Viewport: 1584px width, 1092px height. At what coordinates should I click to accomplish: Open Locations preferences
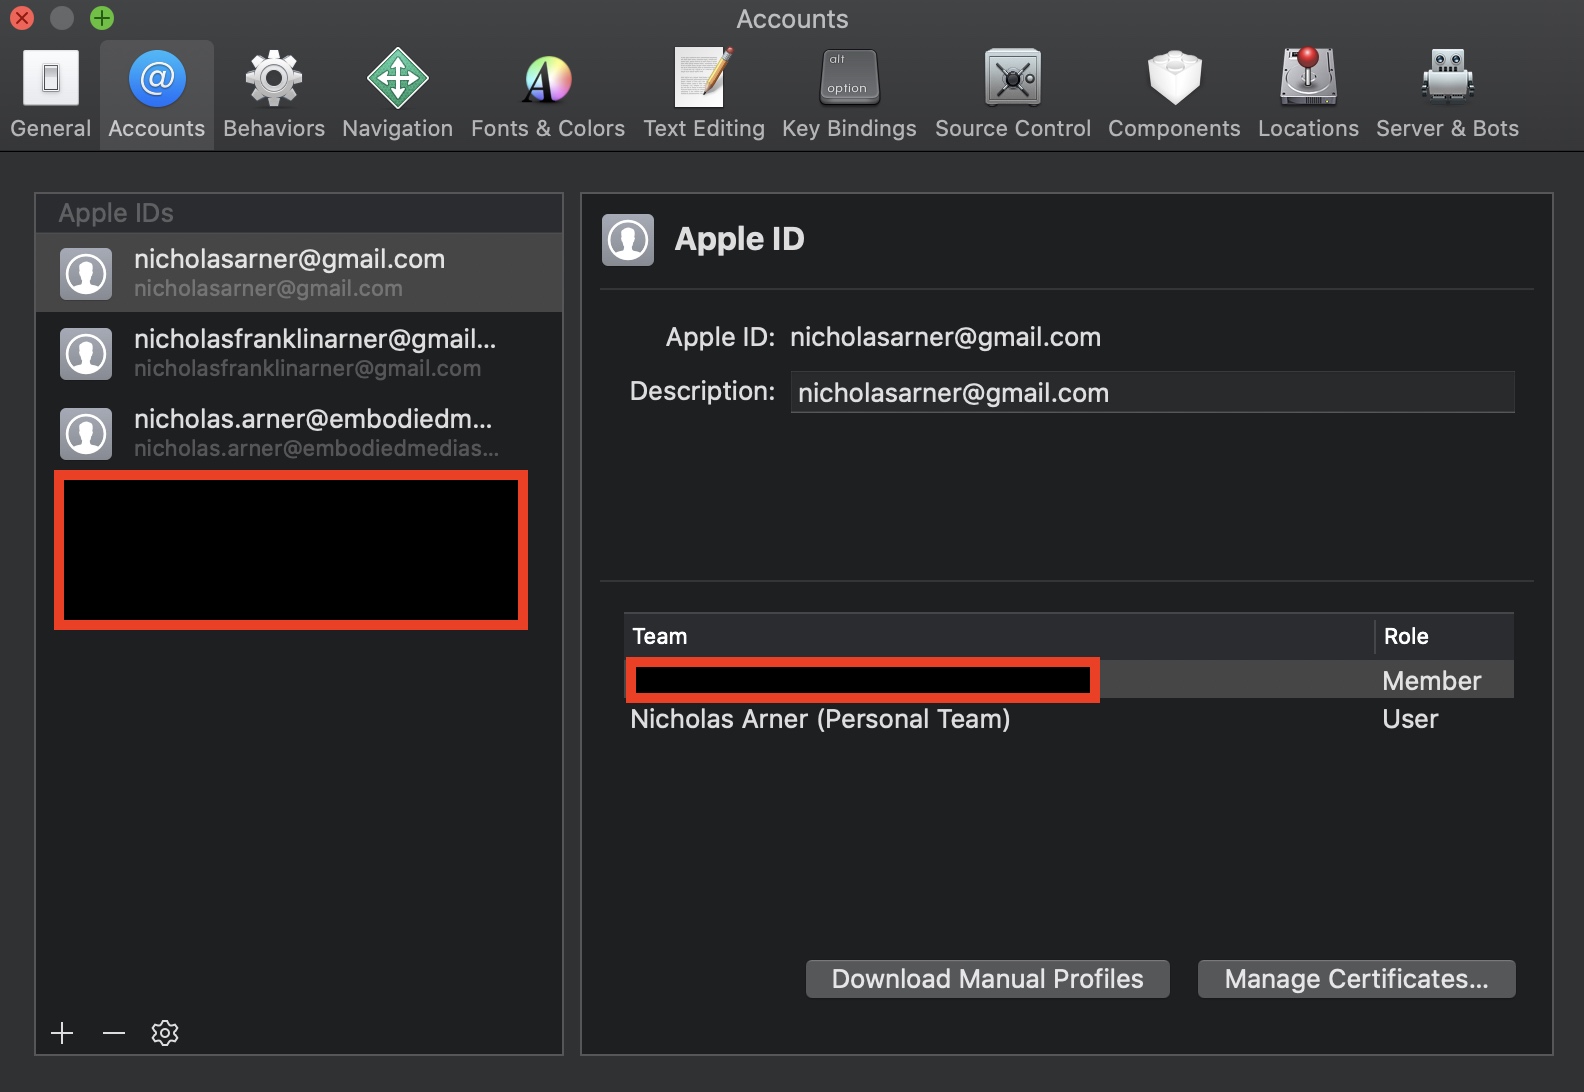(1308, 95)
